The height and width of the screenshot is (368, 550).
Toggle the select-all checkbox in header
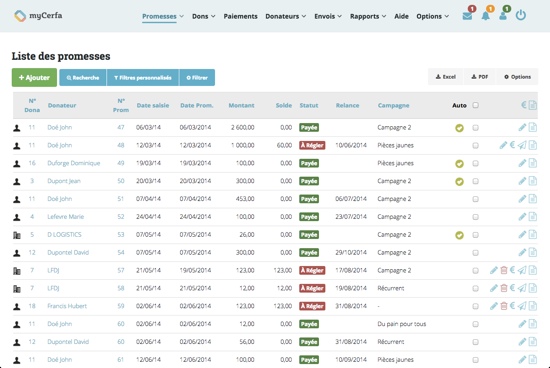[475, 105]
